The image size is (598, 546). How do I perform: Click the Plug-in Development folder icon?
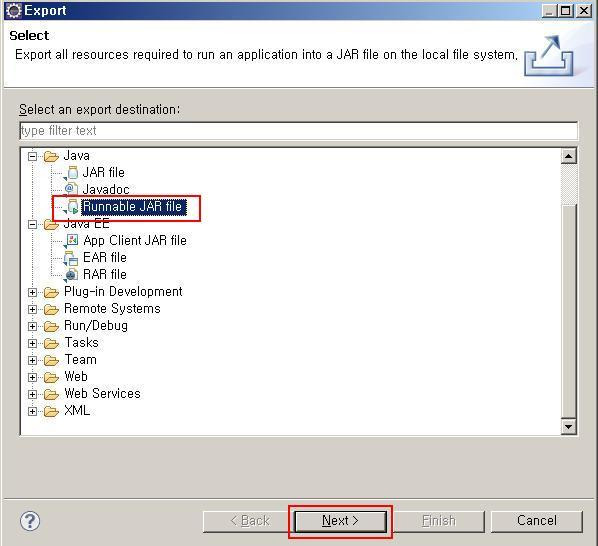(51, 292)
